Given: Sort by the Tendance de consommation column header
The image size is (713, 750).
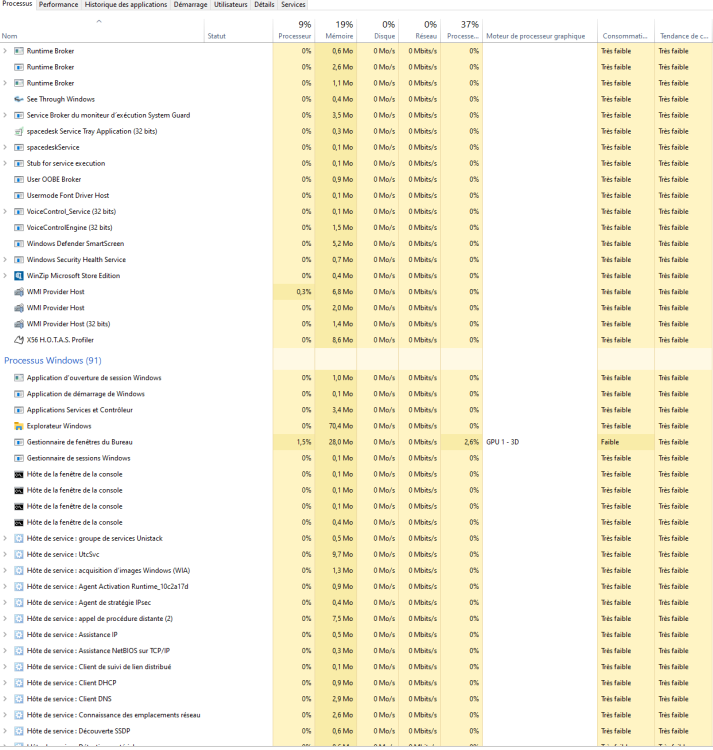Looking at the screenshot, I should tap(684, 30).
